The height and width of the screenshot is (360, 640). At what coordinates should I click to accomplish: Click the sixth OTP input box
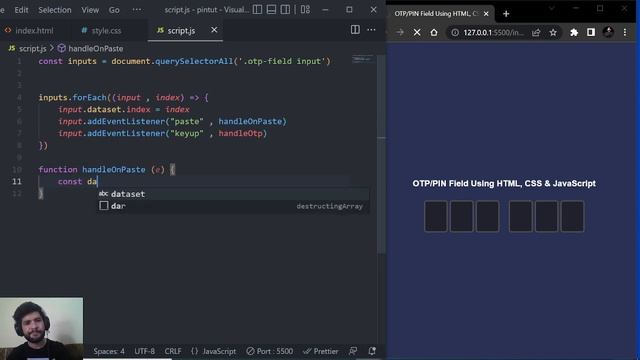tap(572, 216)
